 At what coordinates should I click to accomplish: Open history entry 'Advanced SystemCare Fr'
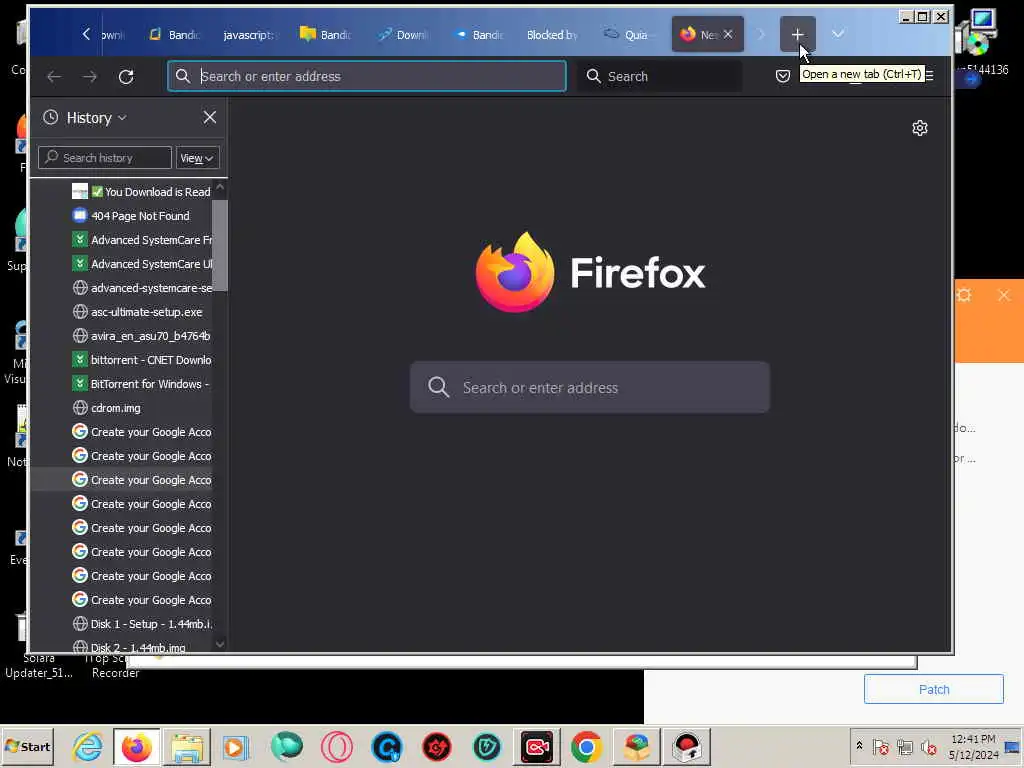[142, 240]
